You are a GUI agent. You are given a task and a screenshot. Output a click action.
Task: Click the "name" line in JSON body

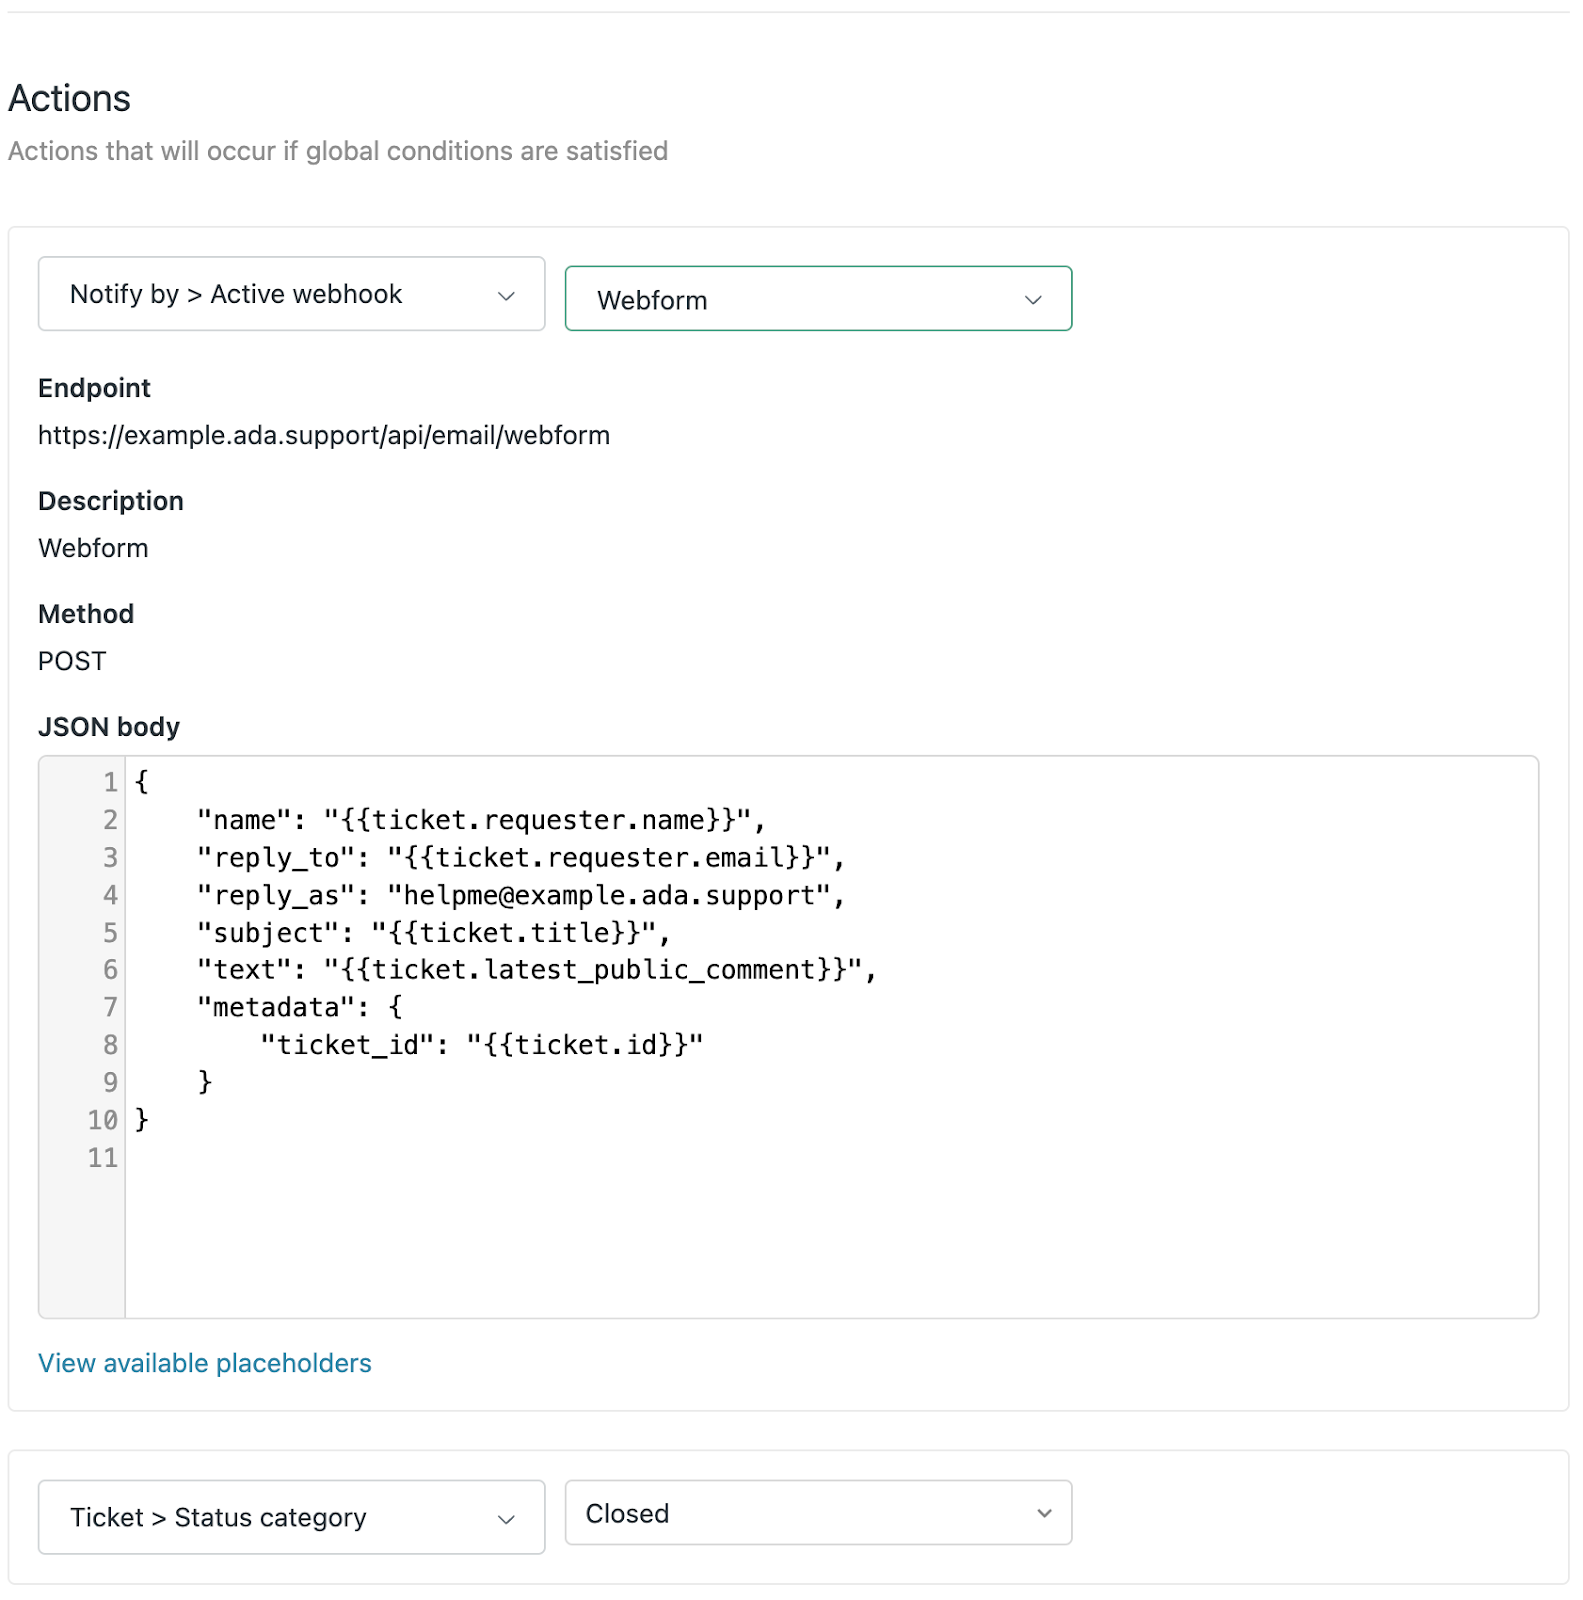tap(480, 820)
